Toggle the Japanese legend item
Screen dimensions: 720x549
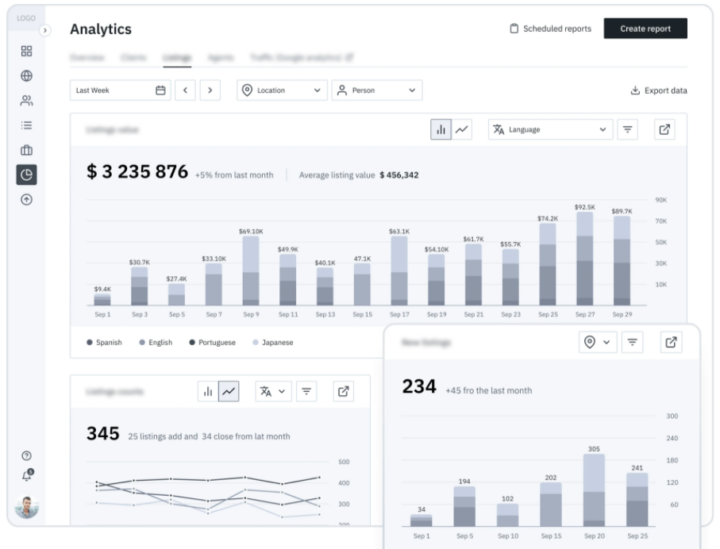[x=273, y=342]
